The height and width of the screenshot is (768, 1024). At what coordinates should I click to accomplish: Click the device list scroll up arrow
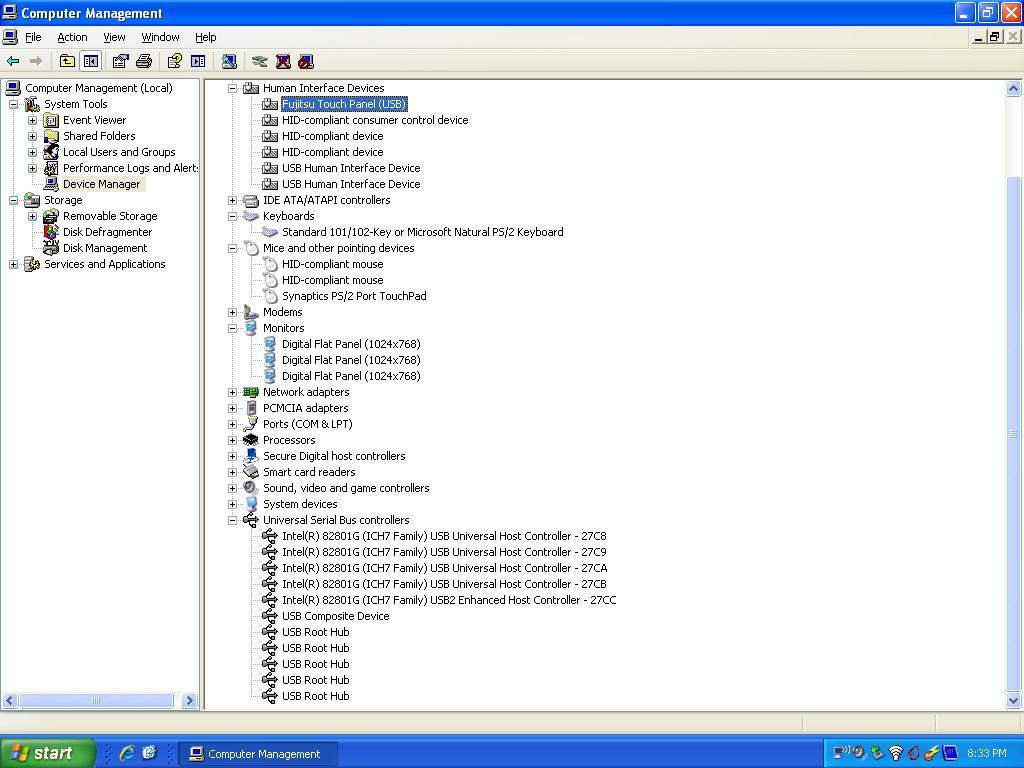click(x=1014, y=89)
